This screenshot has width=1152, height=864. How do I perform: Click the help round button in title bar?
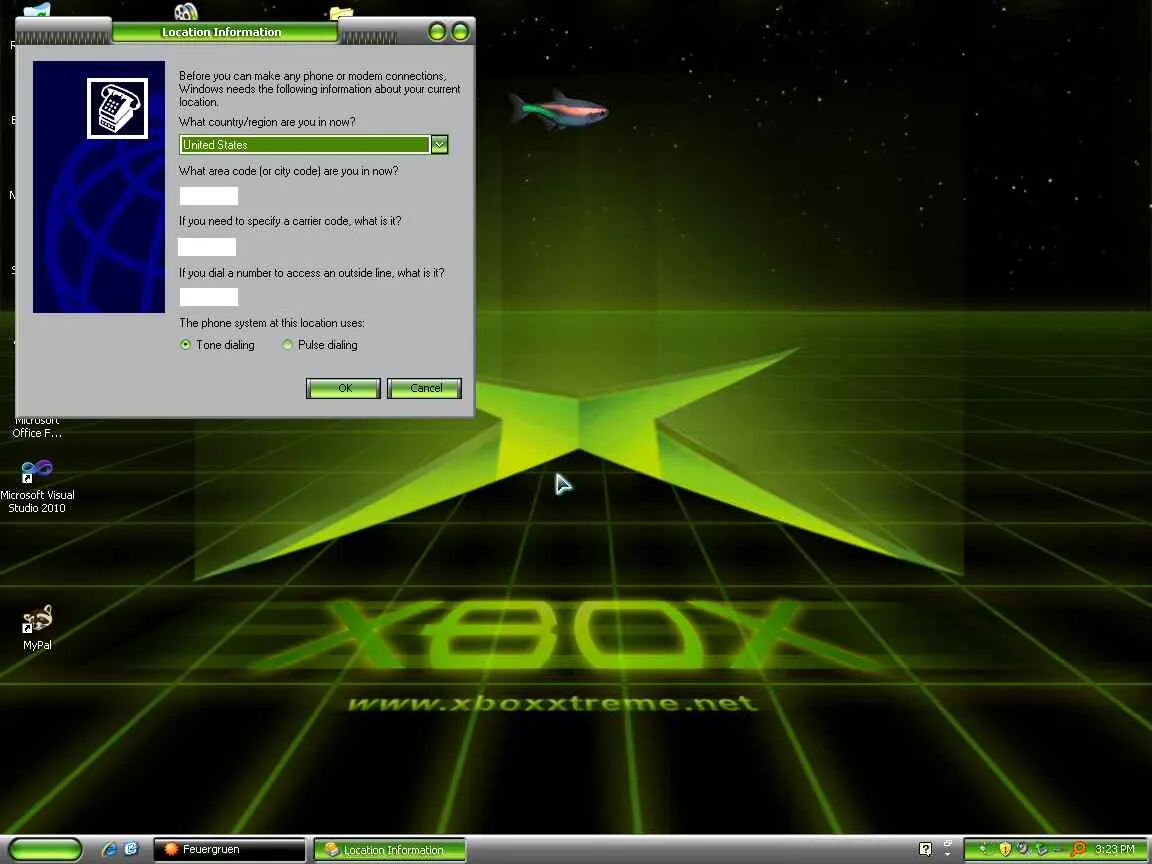tap(437, 32)
